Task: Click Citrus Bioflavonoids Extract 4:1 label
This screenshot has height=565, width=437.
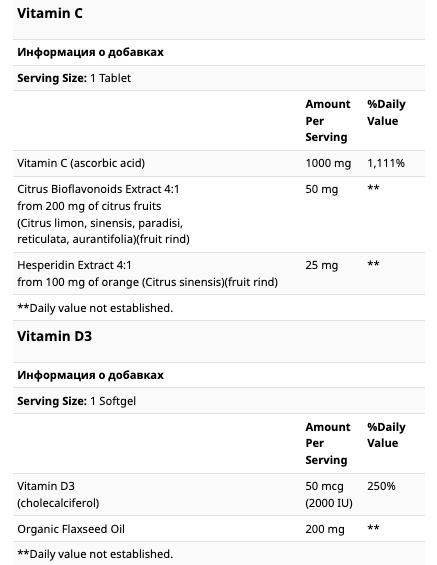Action: pos(98,189)
